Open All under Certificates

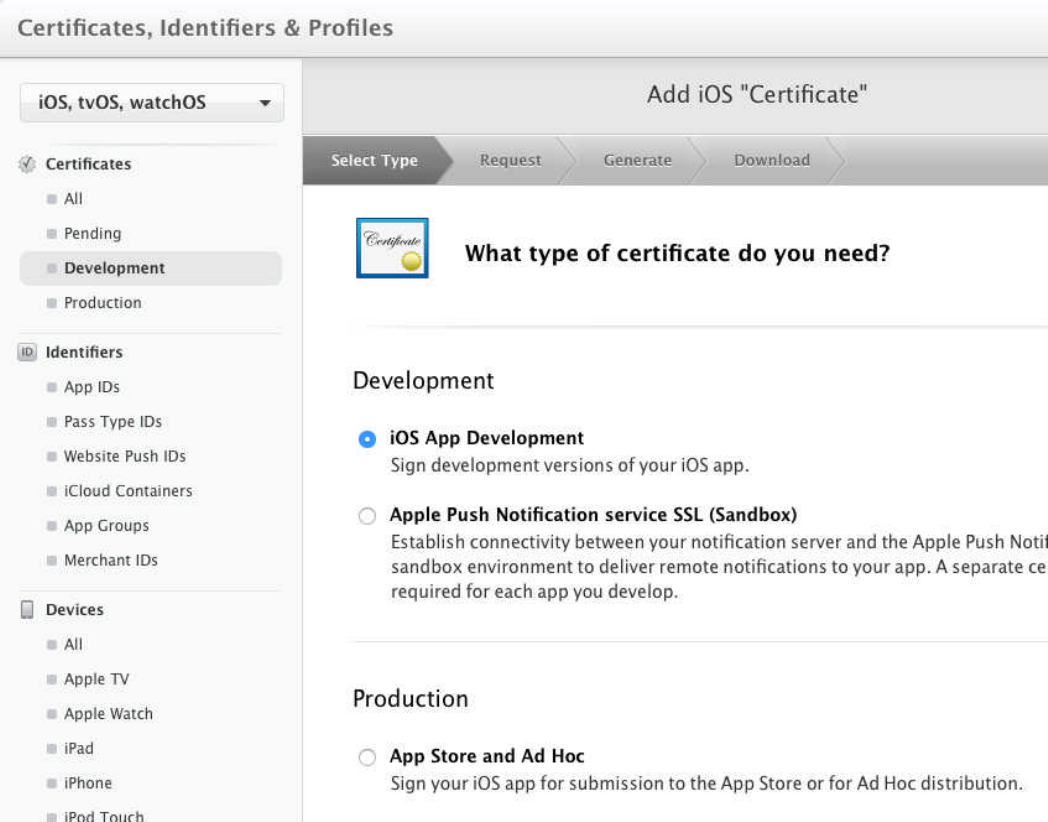(x=74, y=198)
